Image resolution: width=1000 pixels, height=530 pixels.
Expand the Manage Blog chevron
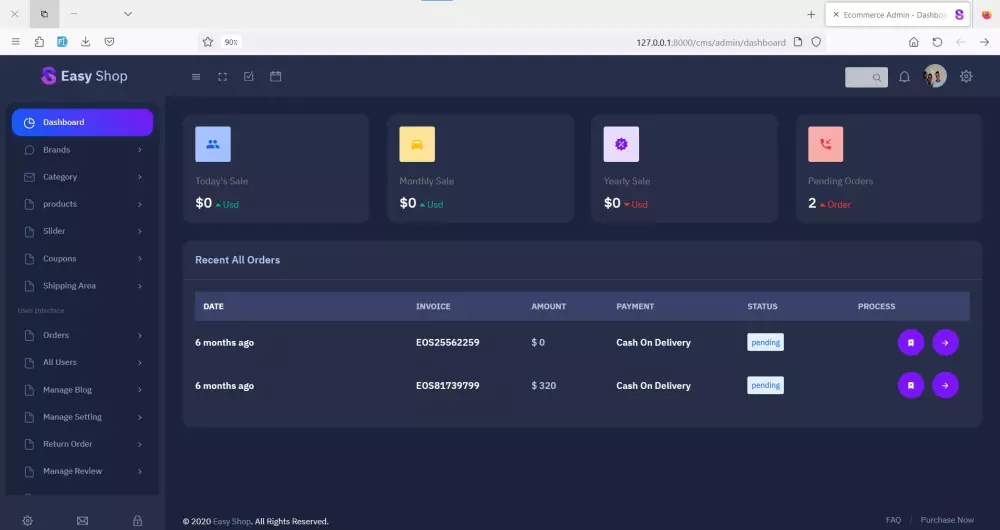pos(140,390)
